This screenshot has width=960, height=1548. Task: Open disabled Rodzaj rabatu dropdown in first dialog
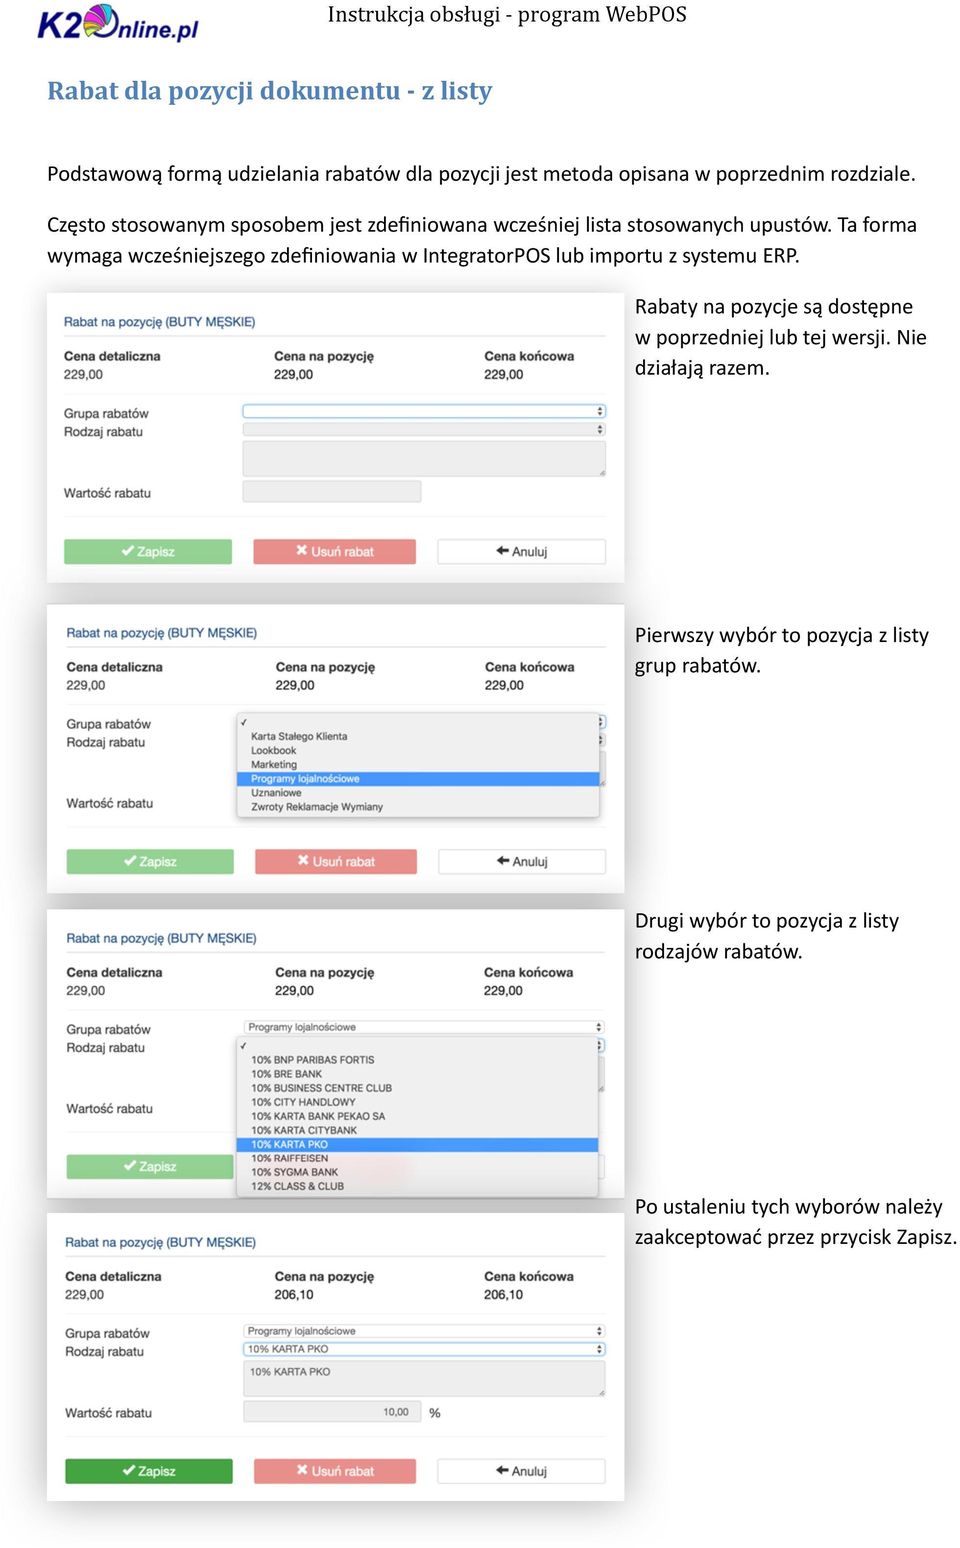pos(424,429)
